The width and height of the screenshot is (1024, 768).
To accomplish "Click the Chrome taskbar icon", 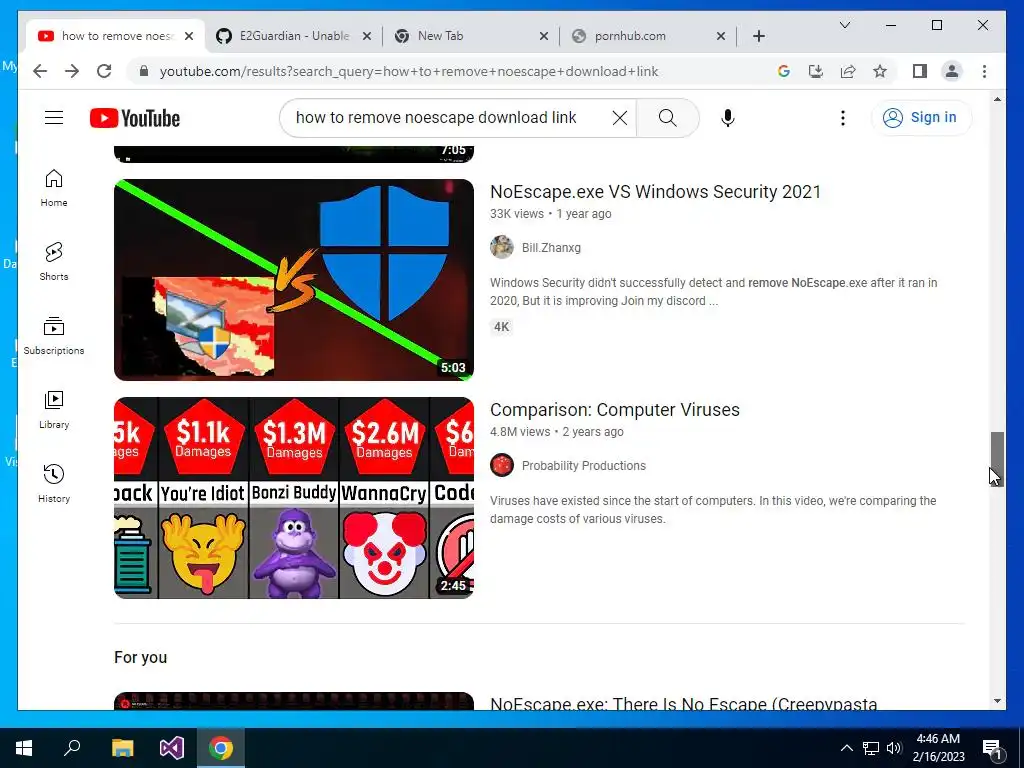I will pos(221,748).
